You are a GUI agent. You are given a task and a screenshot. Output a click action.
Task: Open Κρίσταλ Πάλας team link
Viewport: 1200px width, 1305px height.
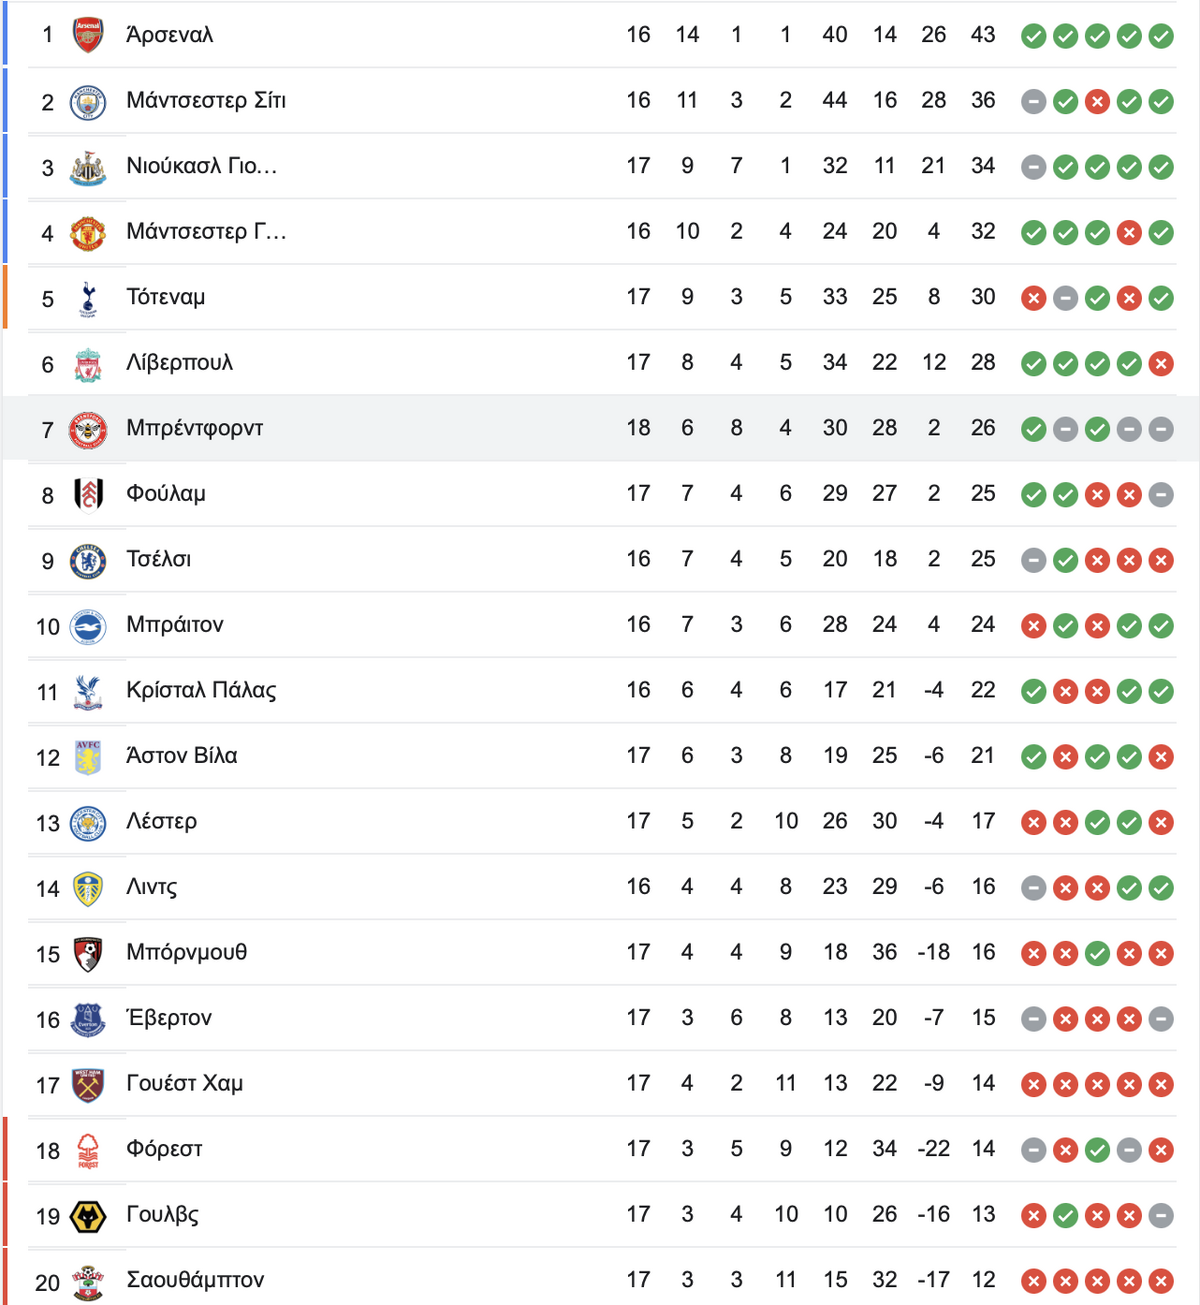click(x=201, y=690)
